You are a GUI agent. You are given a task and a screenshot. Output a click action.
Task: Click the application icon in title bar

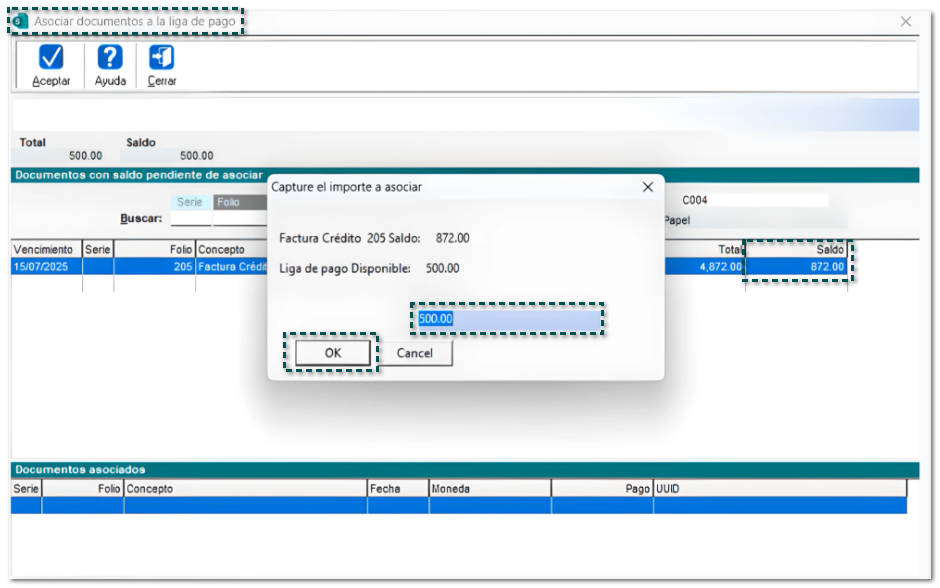pos(20,21)
